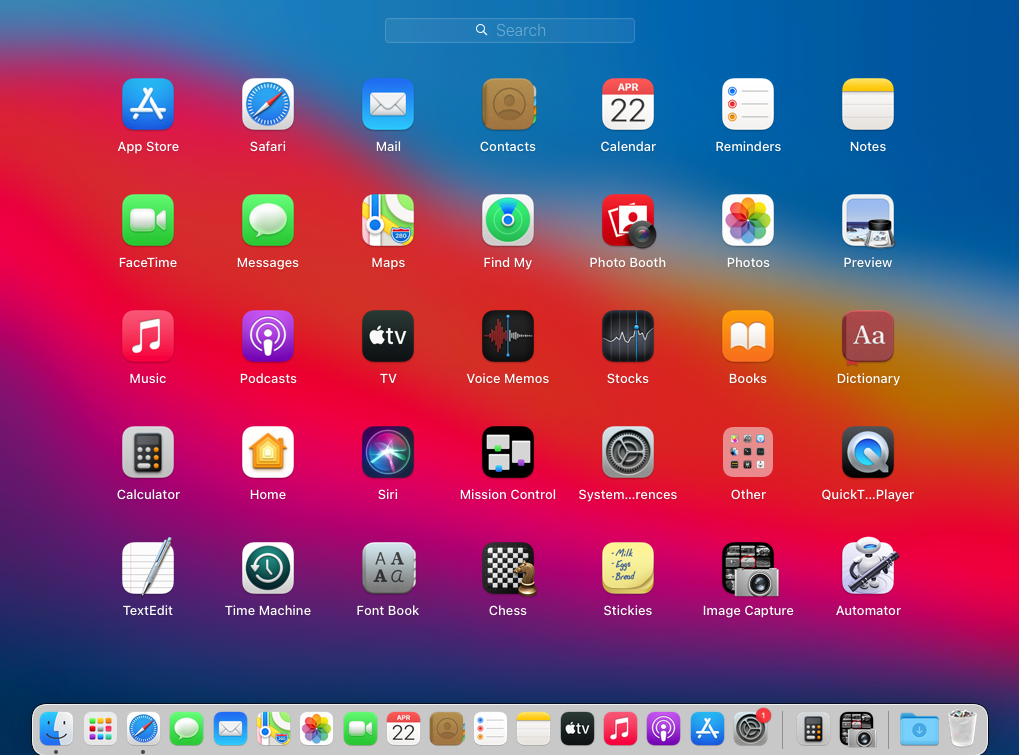Launch Podcasts from the Launchpad grid
Image resolution: width=1019 pixels, height=755 pixels.
point(268,336)
